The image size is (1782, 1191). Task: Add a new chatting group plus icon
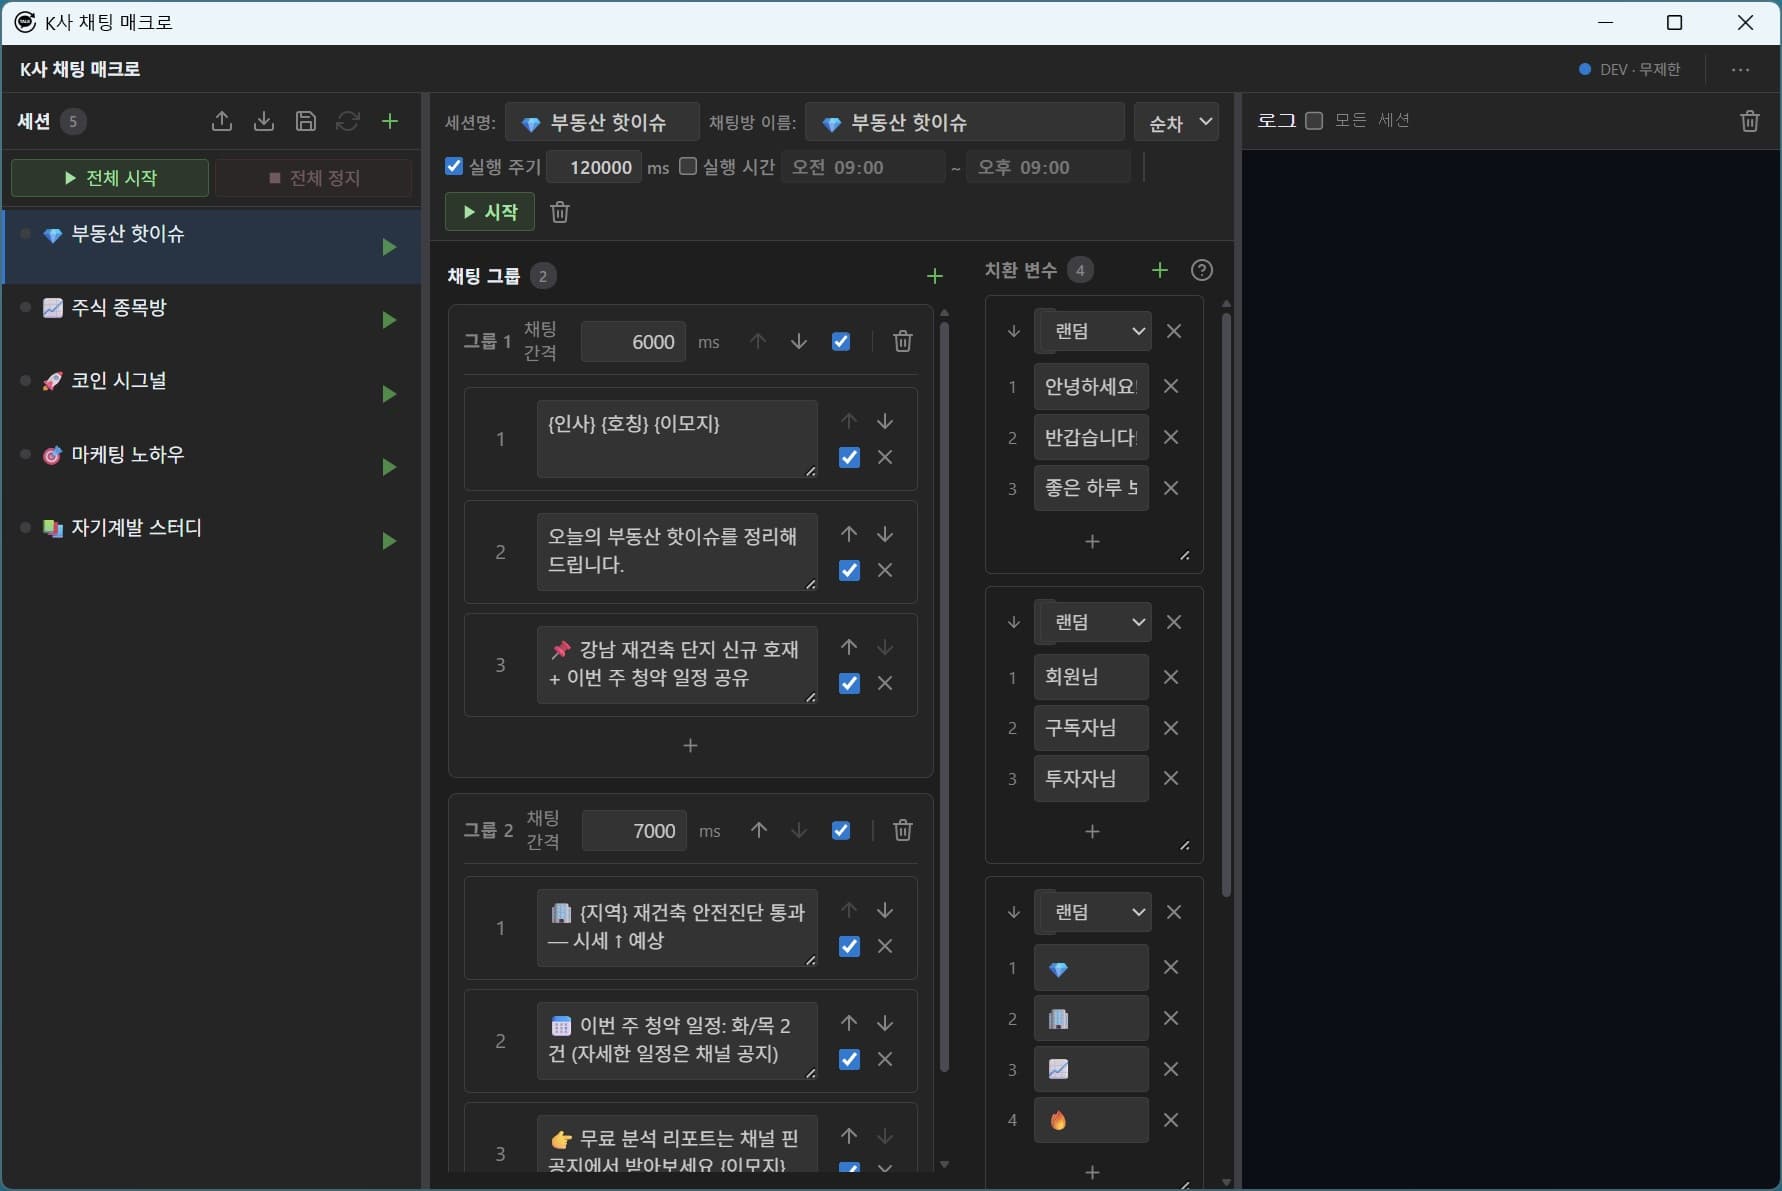point(935,276)
